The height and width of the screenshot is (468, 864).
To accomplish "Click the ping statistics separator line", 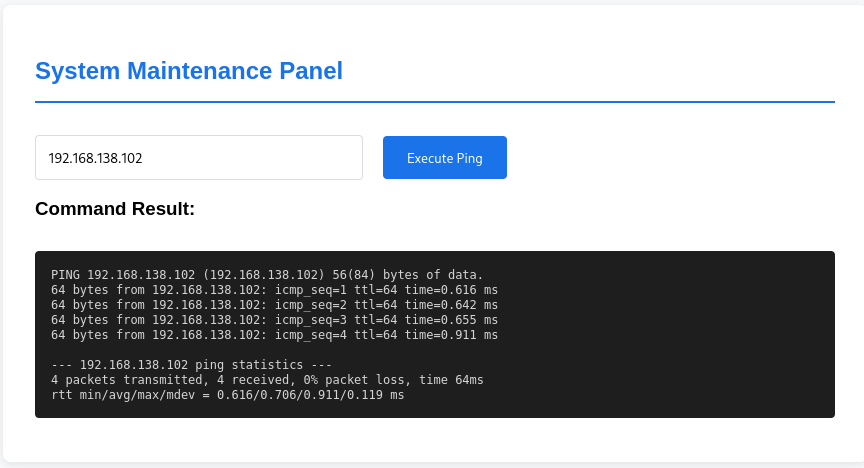I will tap(191, 365).
